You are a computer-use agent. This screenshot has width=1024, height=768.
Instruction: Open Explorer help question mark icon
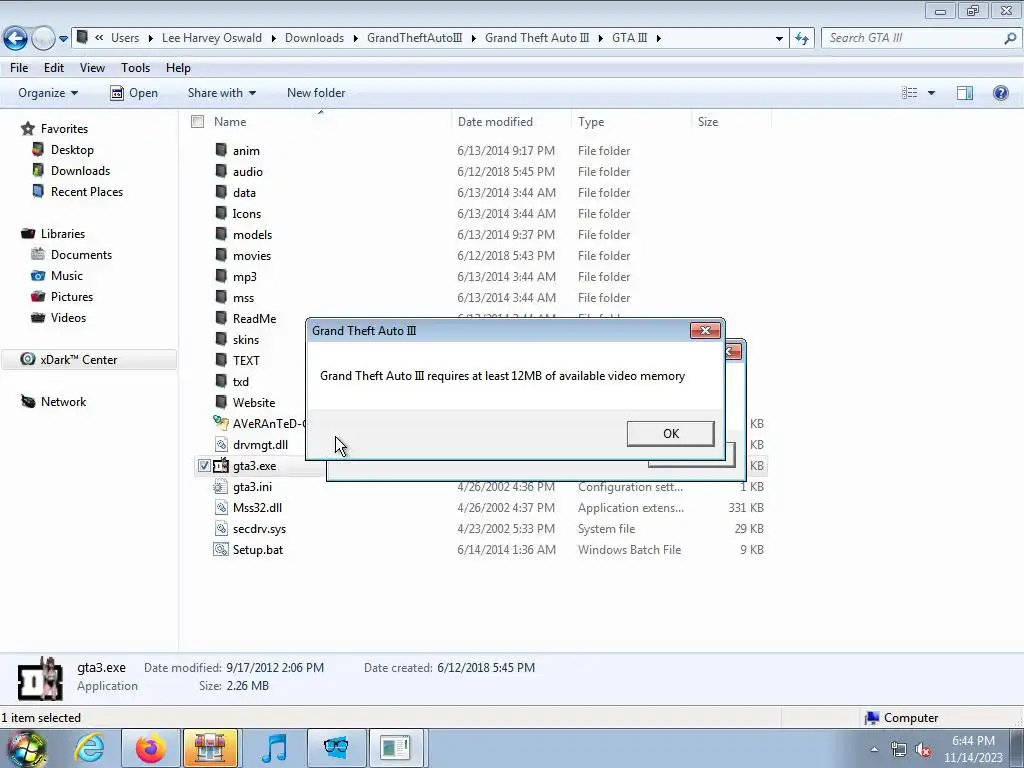pyautogui.click(x=1000, y=93)
